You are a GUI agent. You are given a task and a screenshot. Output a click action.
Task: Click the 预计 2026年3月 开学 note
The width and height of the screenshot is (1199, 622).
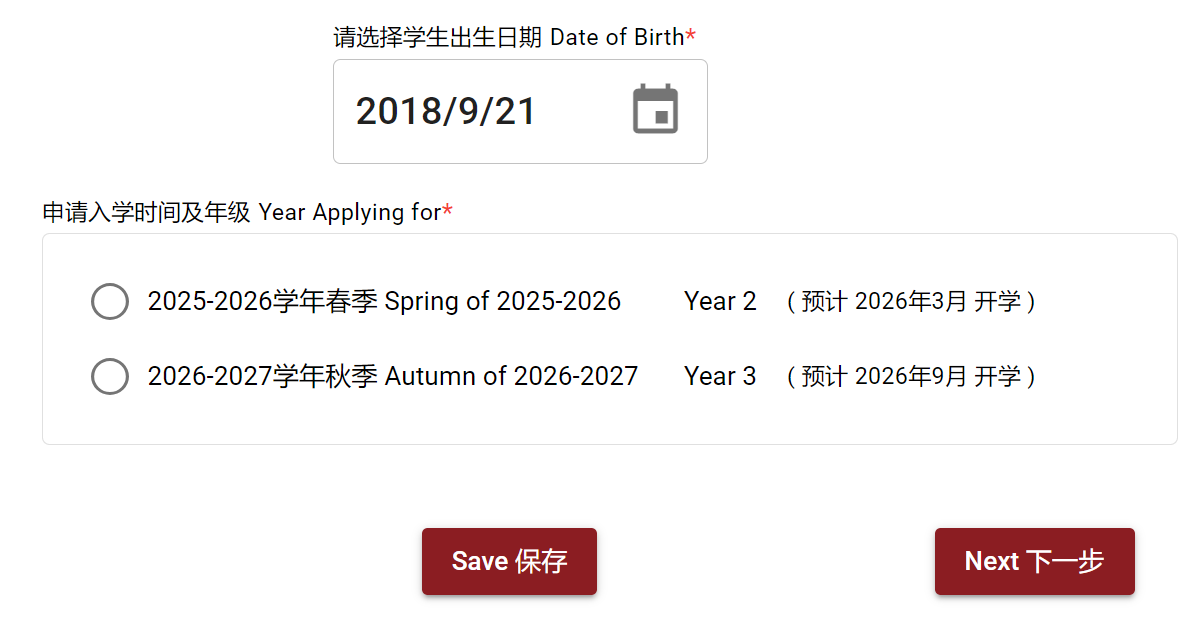click(910, 301)
